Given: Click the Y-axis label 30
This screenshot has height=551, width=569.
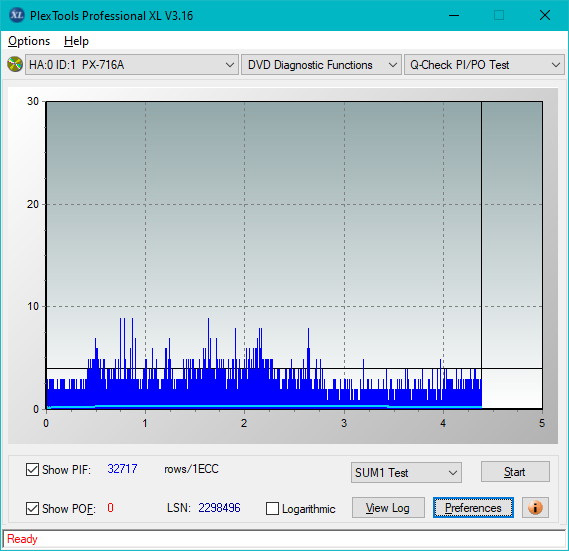Looking at the screenshot, I should (x=33, y=101).
